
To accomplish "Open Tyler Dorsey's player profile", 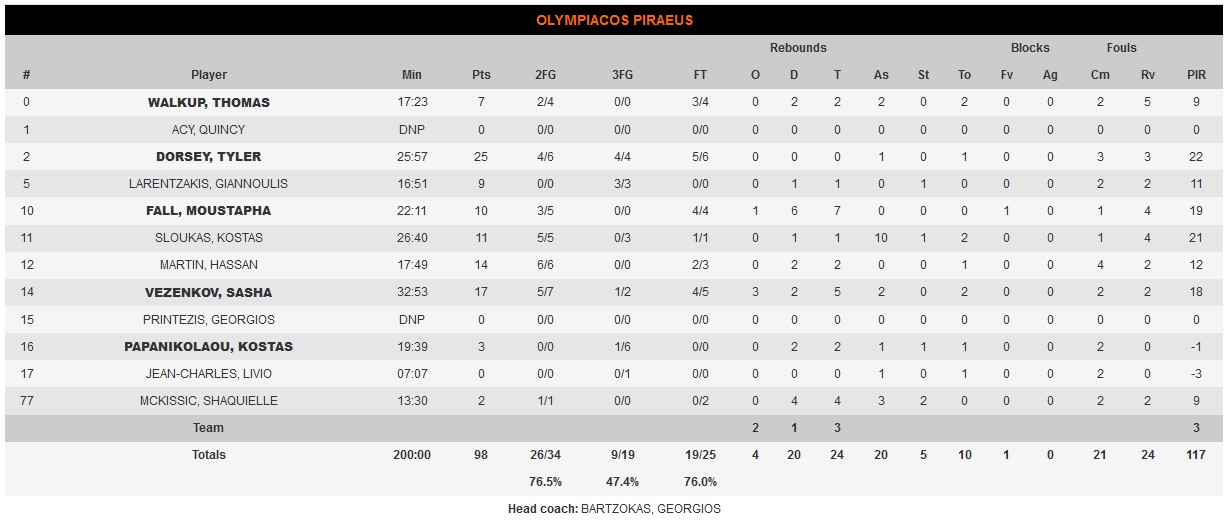I will (x=208, y=157).
